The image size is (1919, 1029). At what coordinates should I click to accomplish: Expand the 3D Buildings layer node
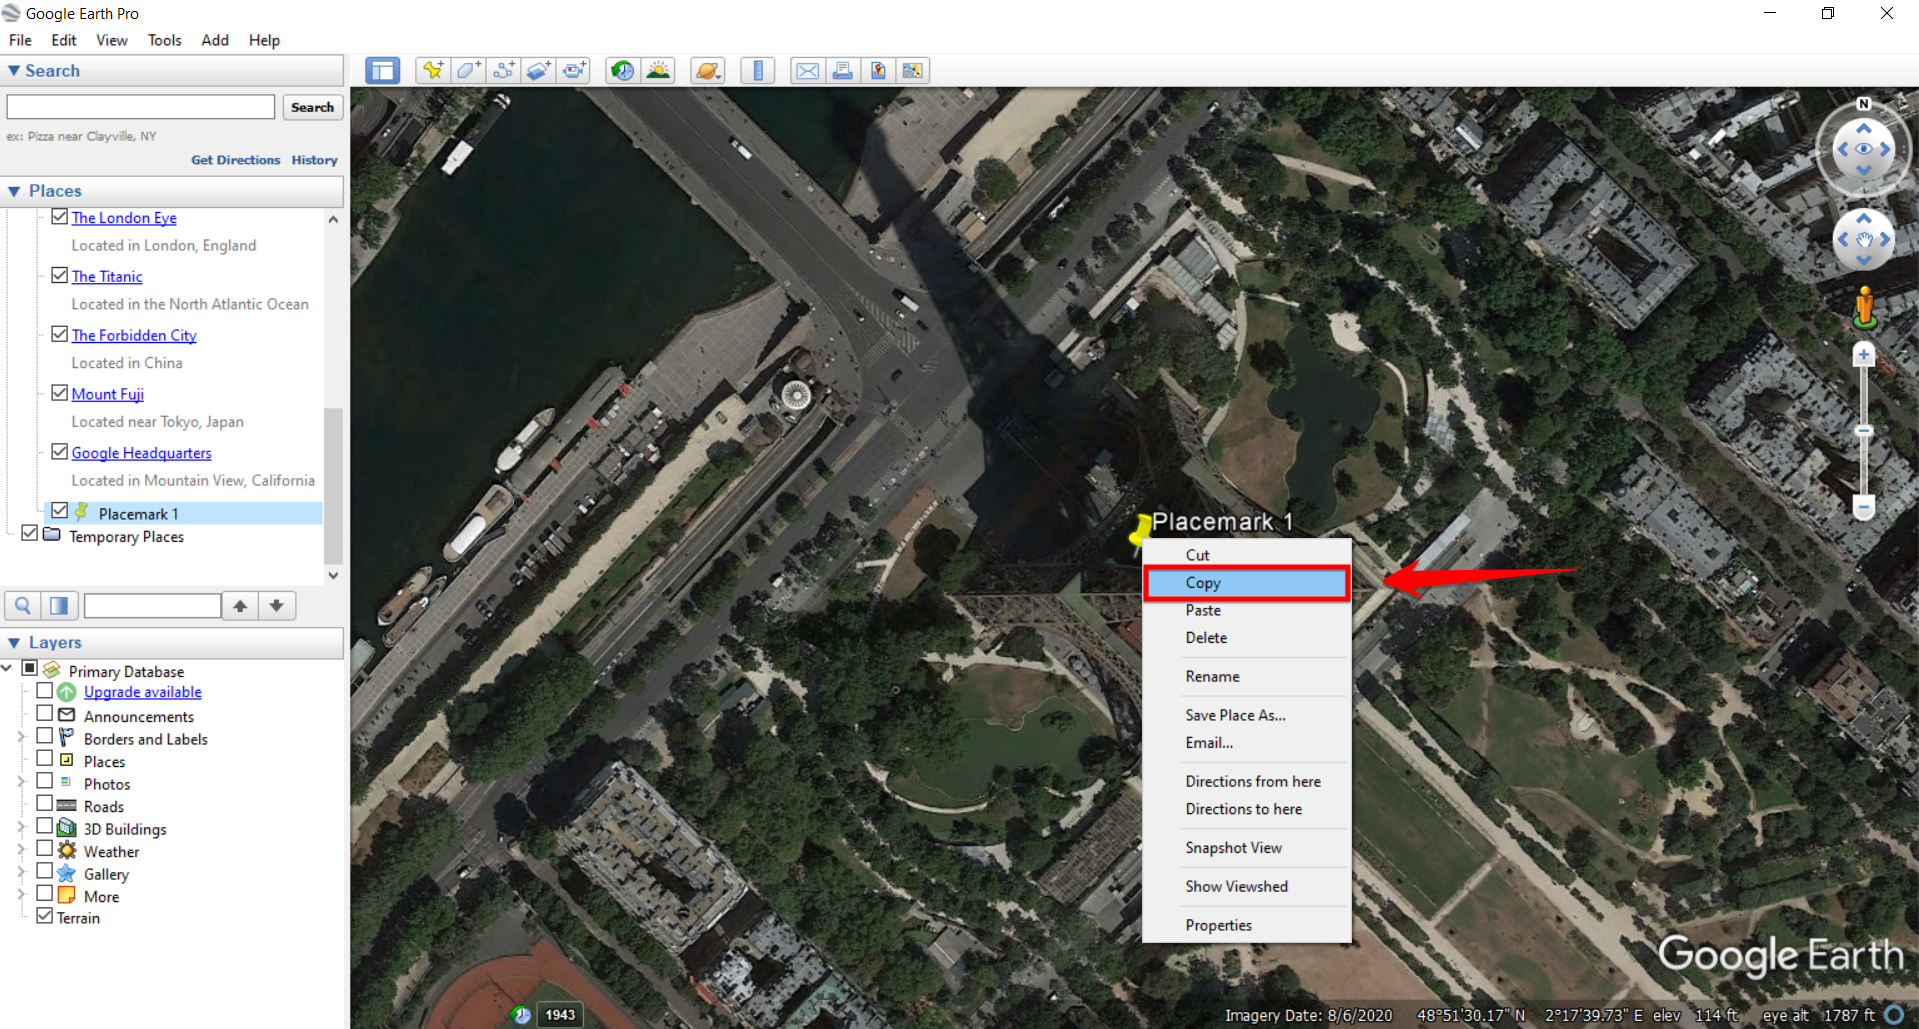(21, 827)
